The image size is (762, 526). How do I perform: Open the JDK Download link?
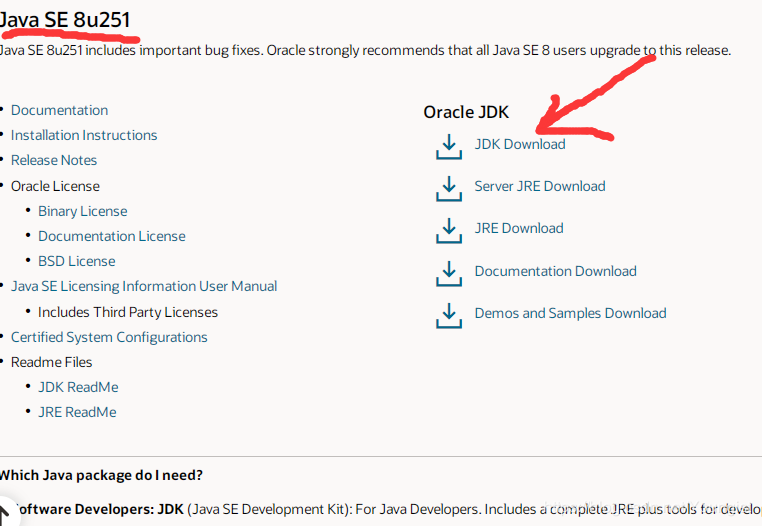click(520, 144)
